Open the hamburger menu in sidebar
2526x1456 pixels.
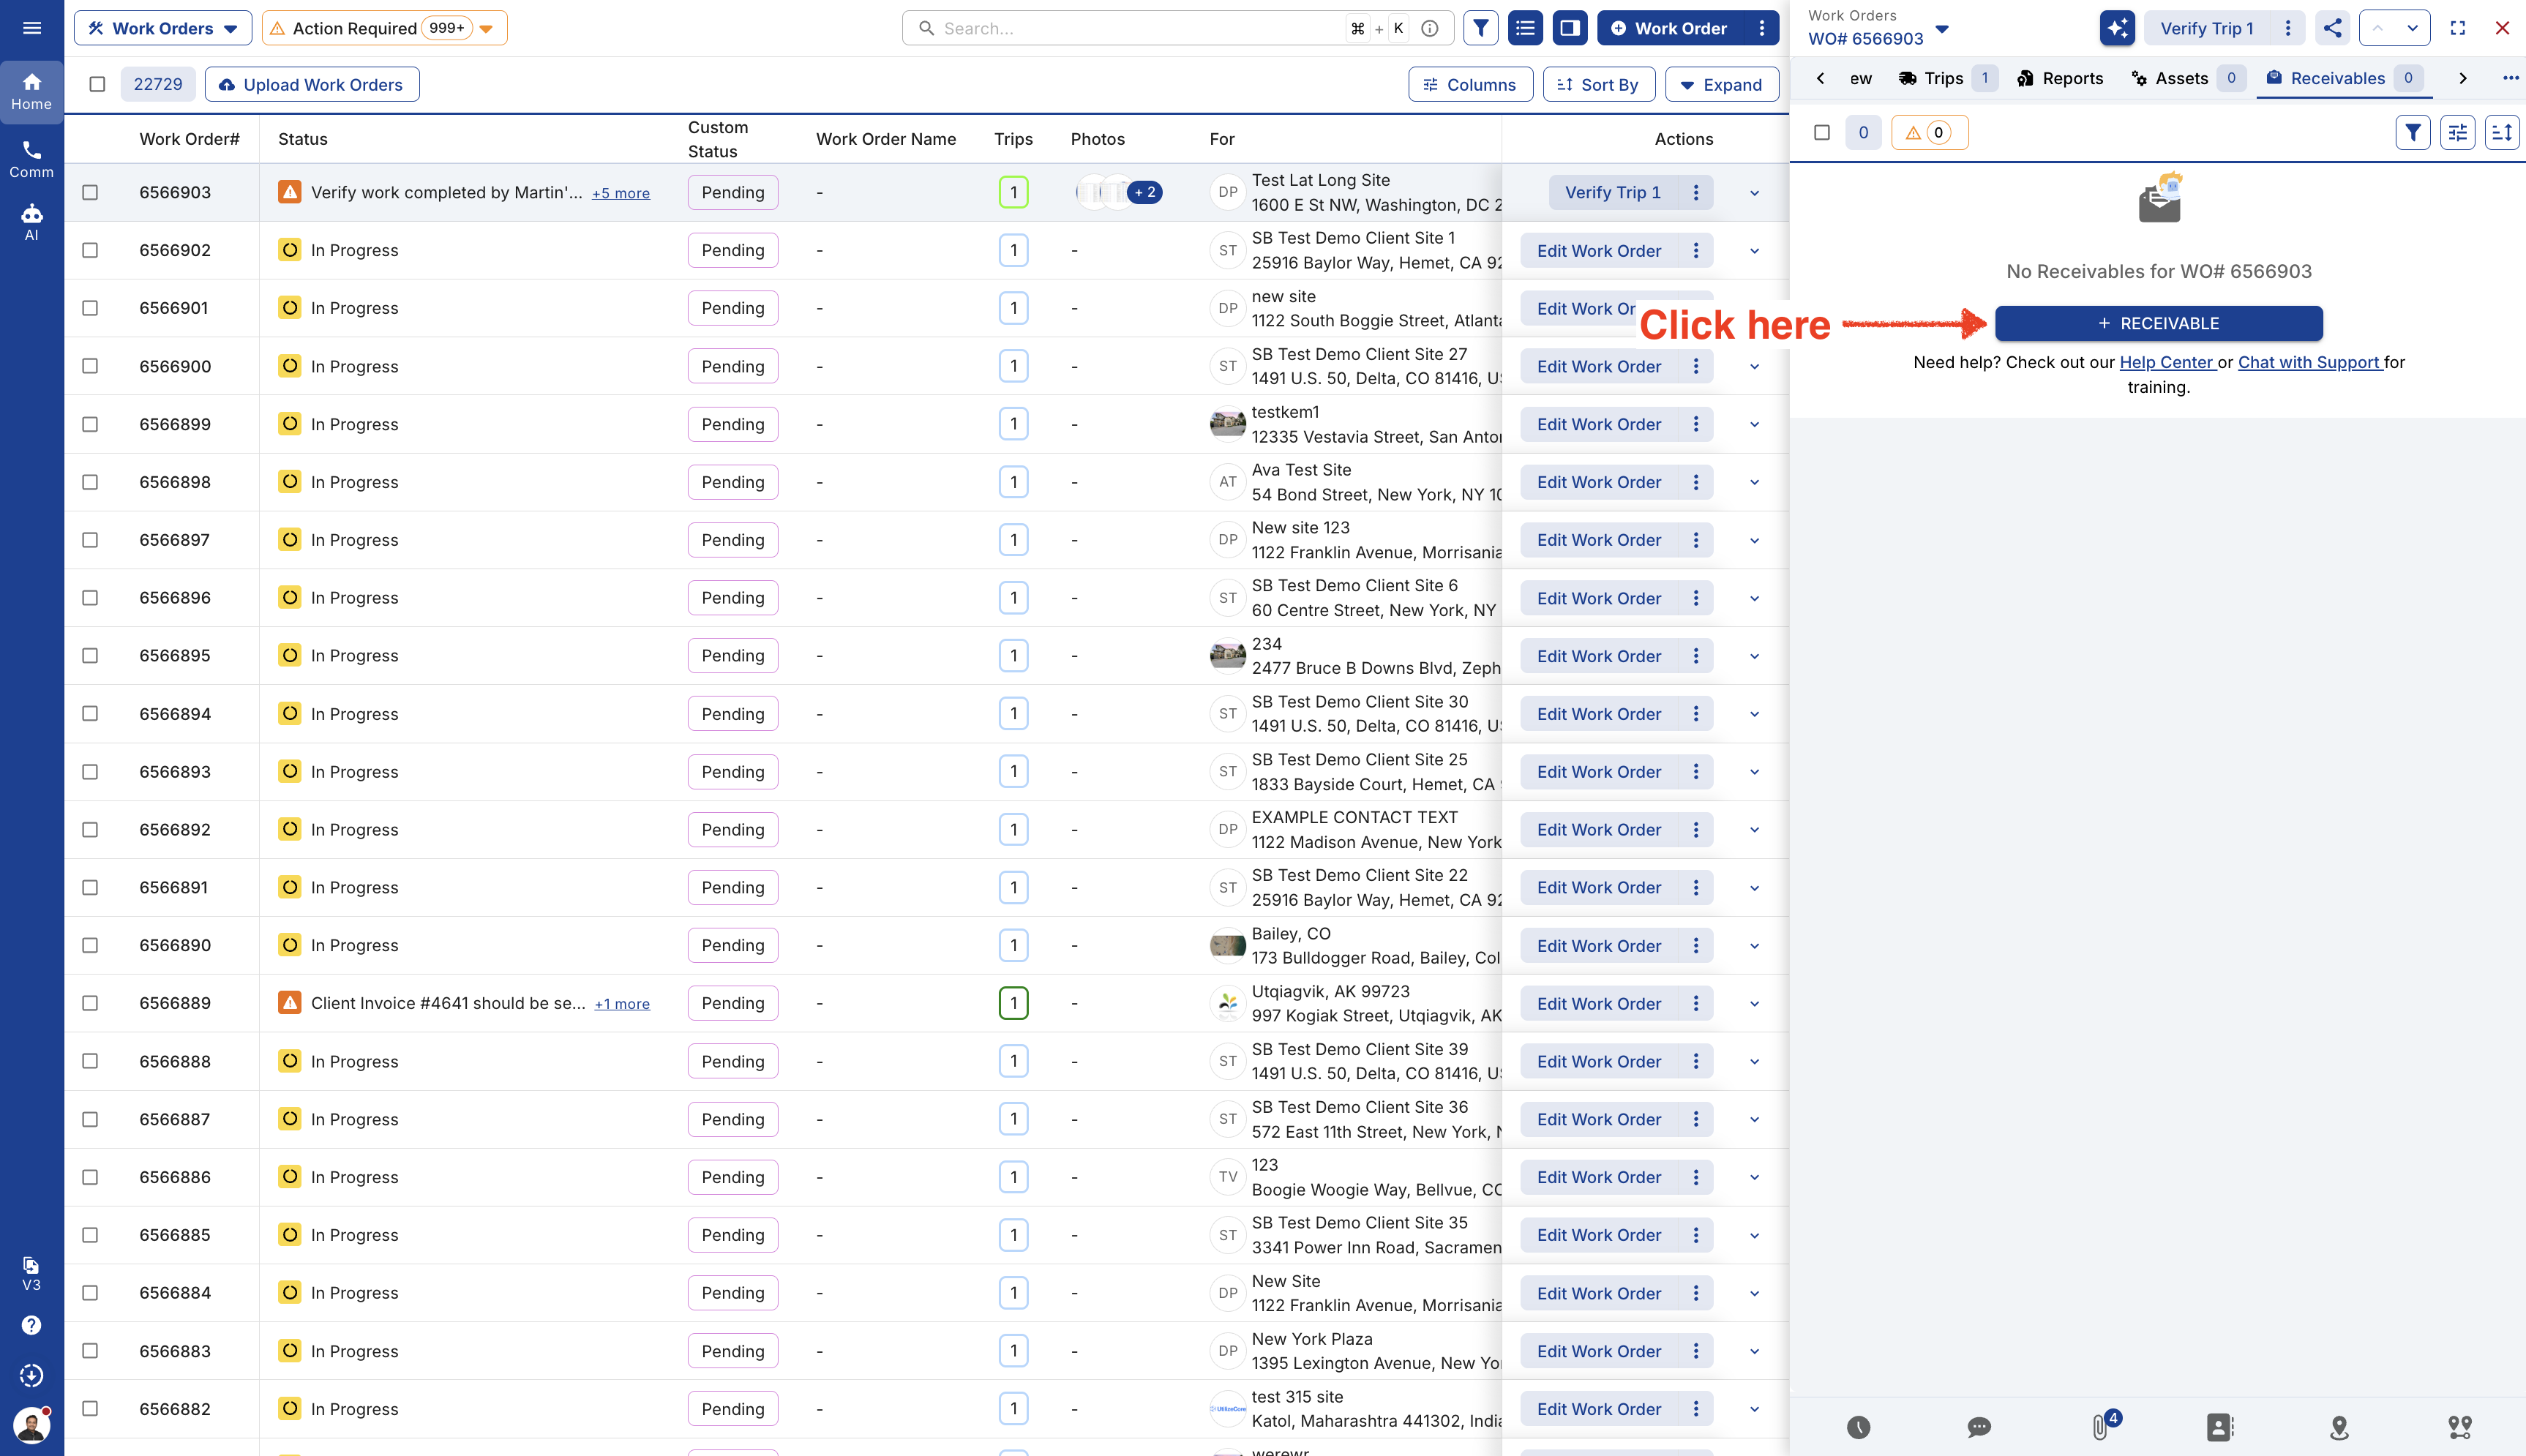32,28
